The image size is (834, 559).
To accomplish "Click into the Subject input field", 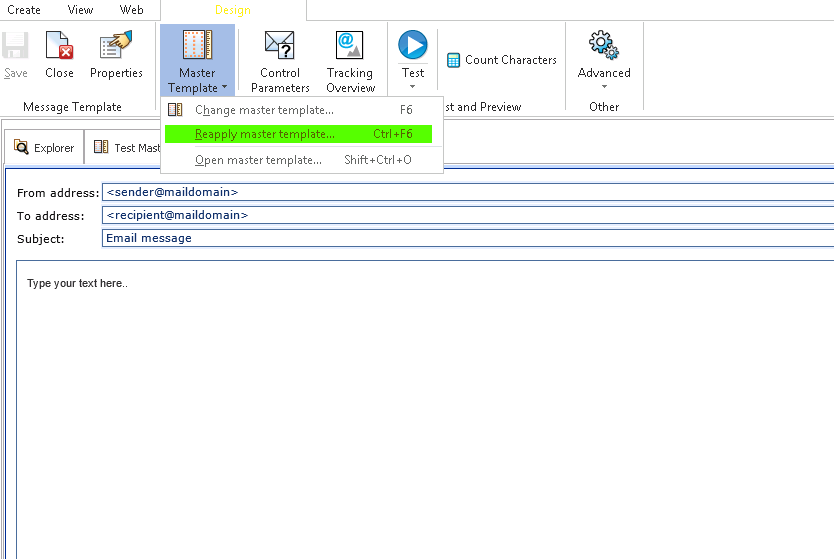I will pos(468,238).
